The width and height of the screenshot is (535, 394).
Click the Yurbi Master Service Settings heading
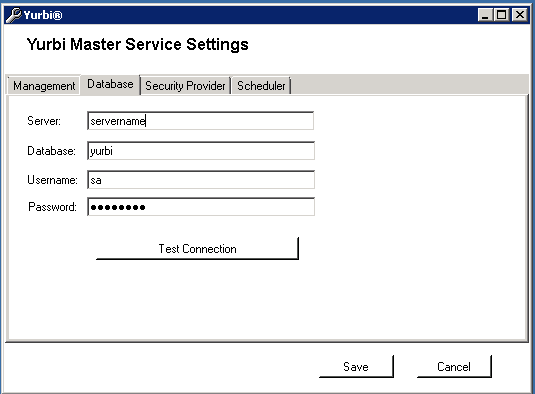138,45
